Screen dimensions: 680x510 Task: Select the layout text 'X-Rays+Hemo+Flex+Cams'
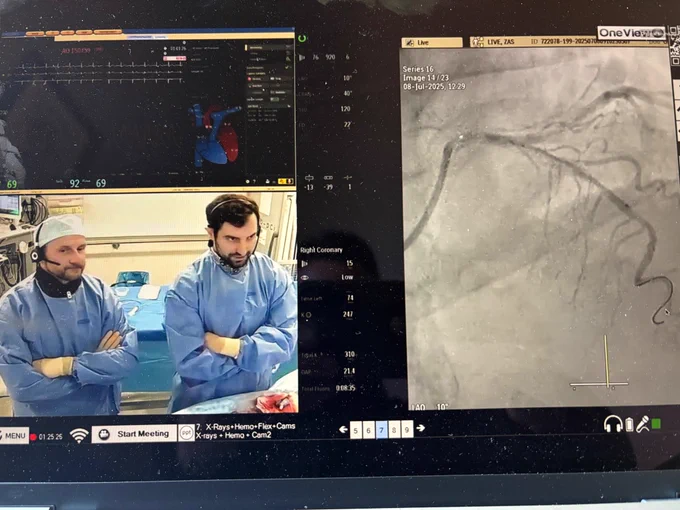pyautogui.click(x=250, y=426)
